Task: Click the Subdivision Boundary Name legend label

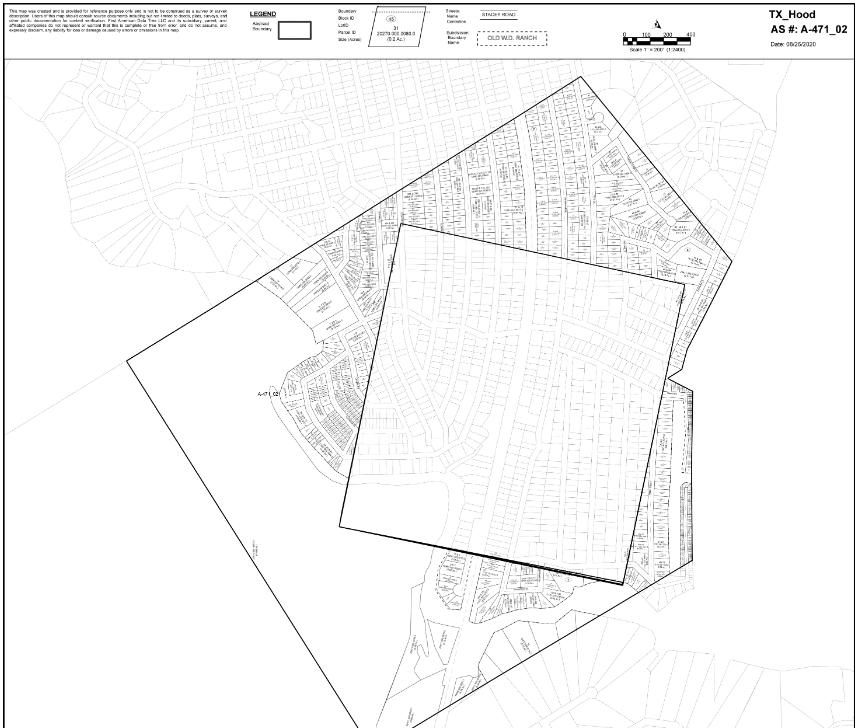Action: (x=456, y=37)
